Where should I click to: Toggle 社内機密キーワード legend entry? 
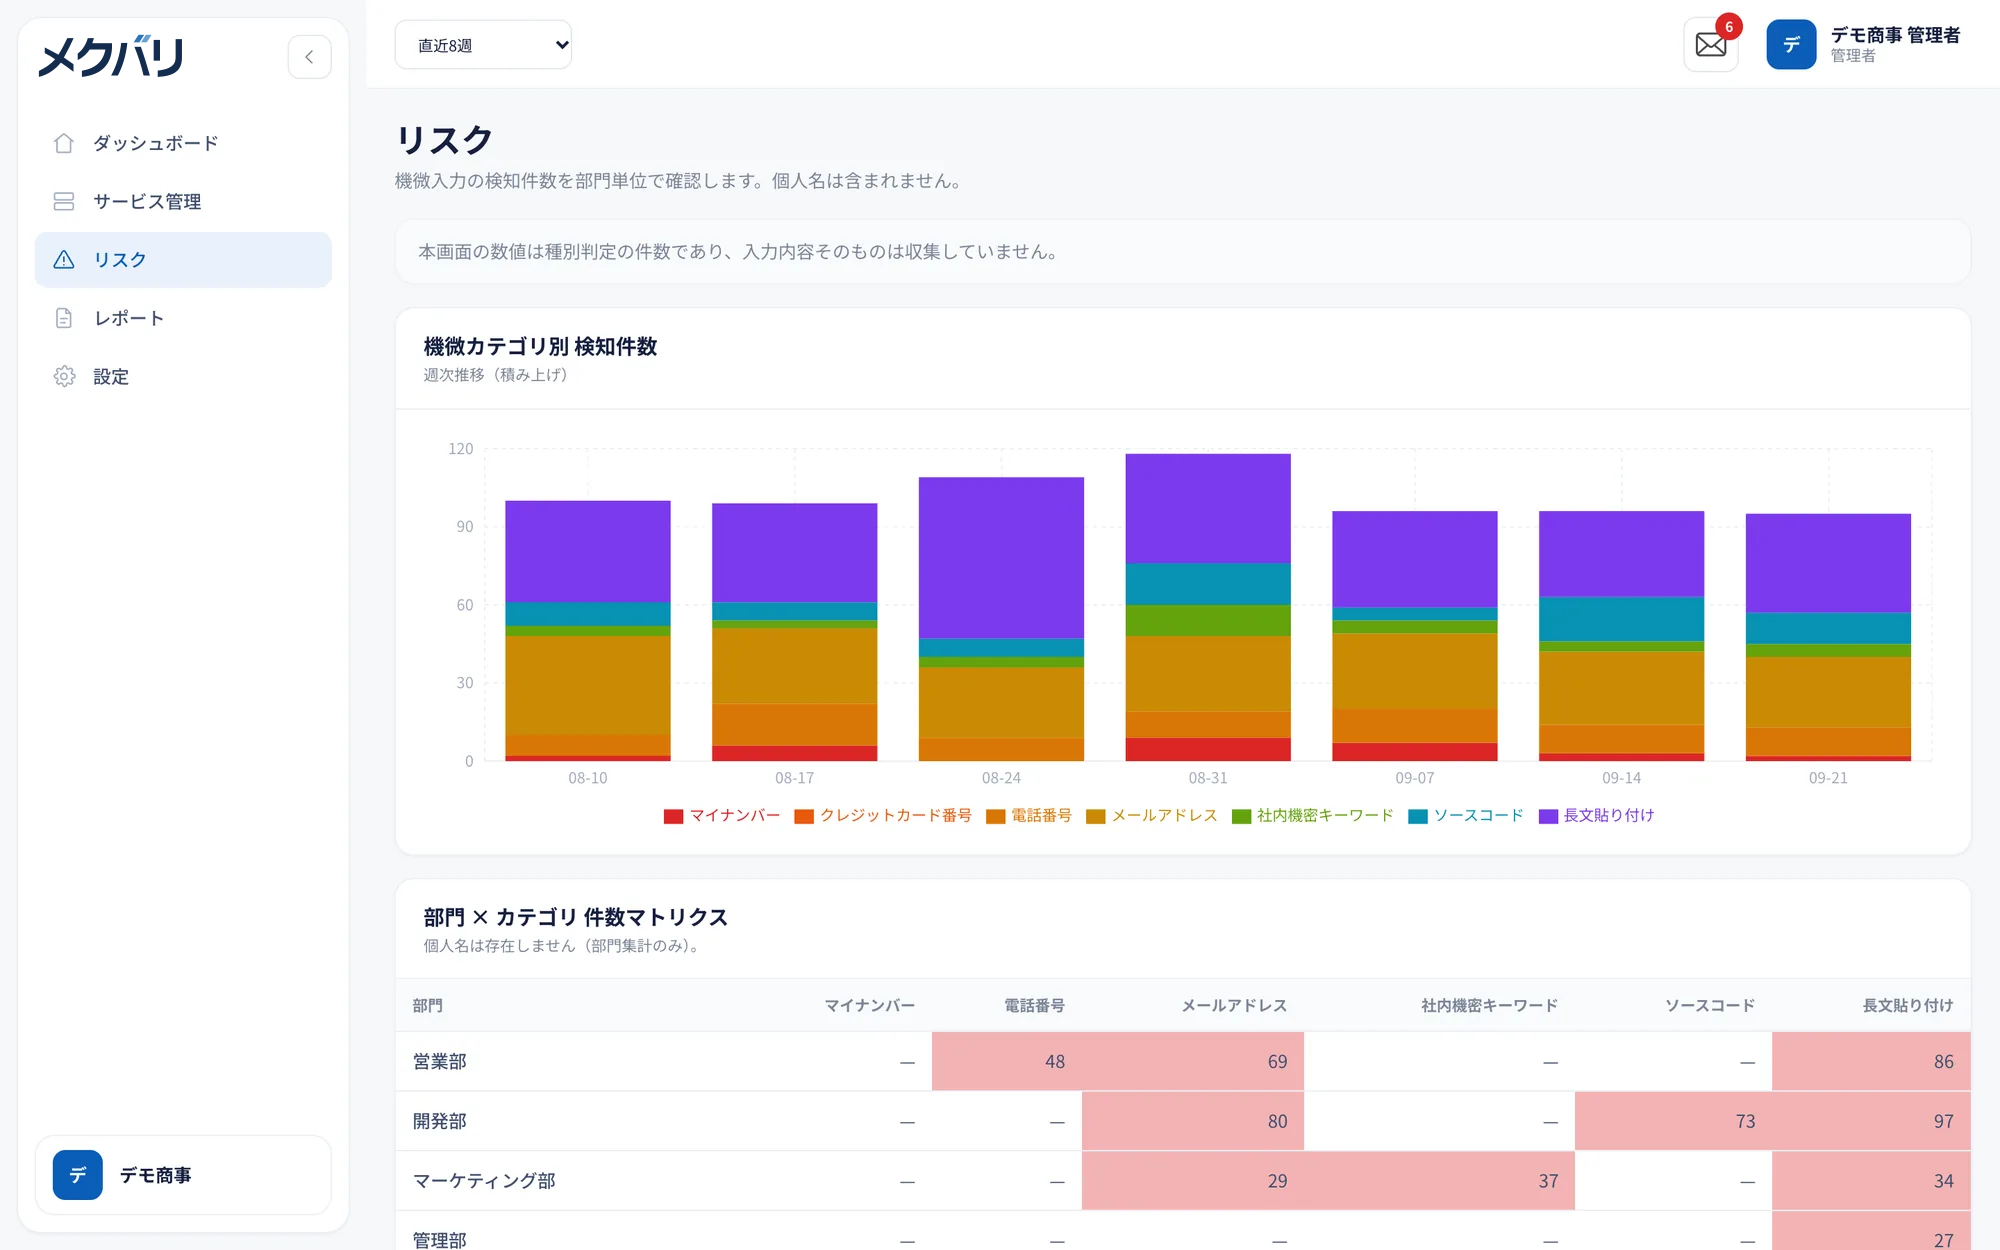point(1313,816)
